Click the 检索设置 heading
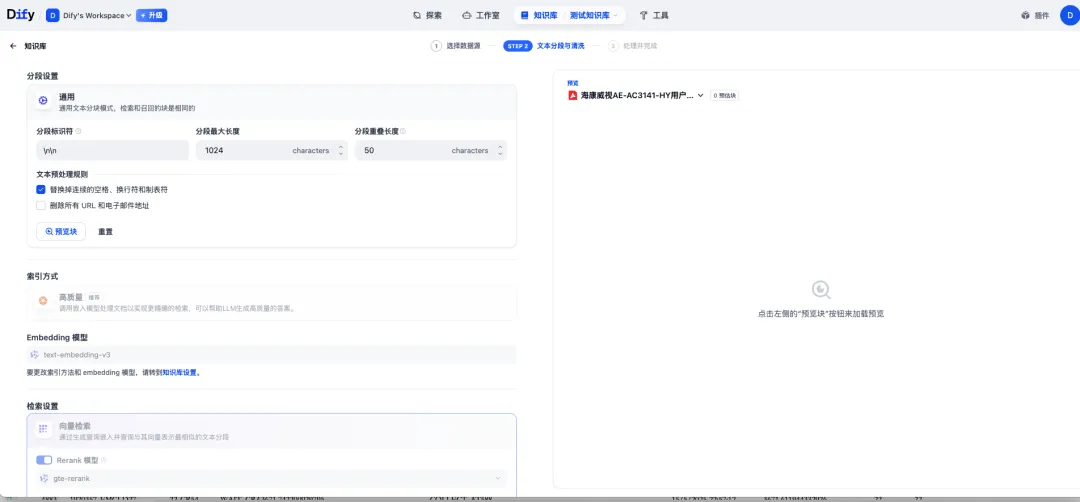The height and width of the screenshot is (502, 1080). coord(43,406)
